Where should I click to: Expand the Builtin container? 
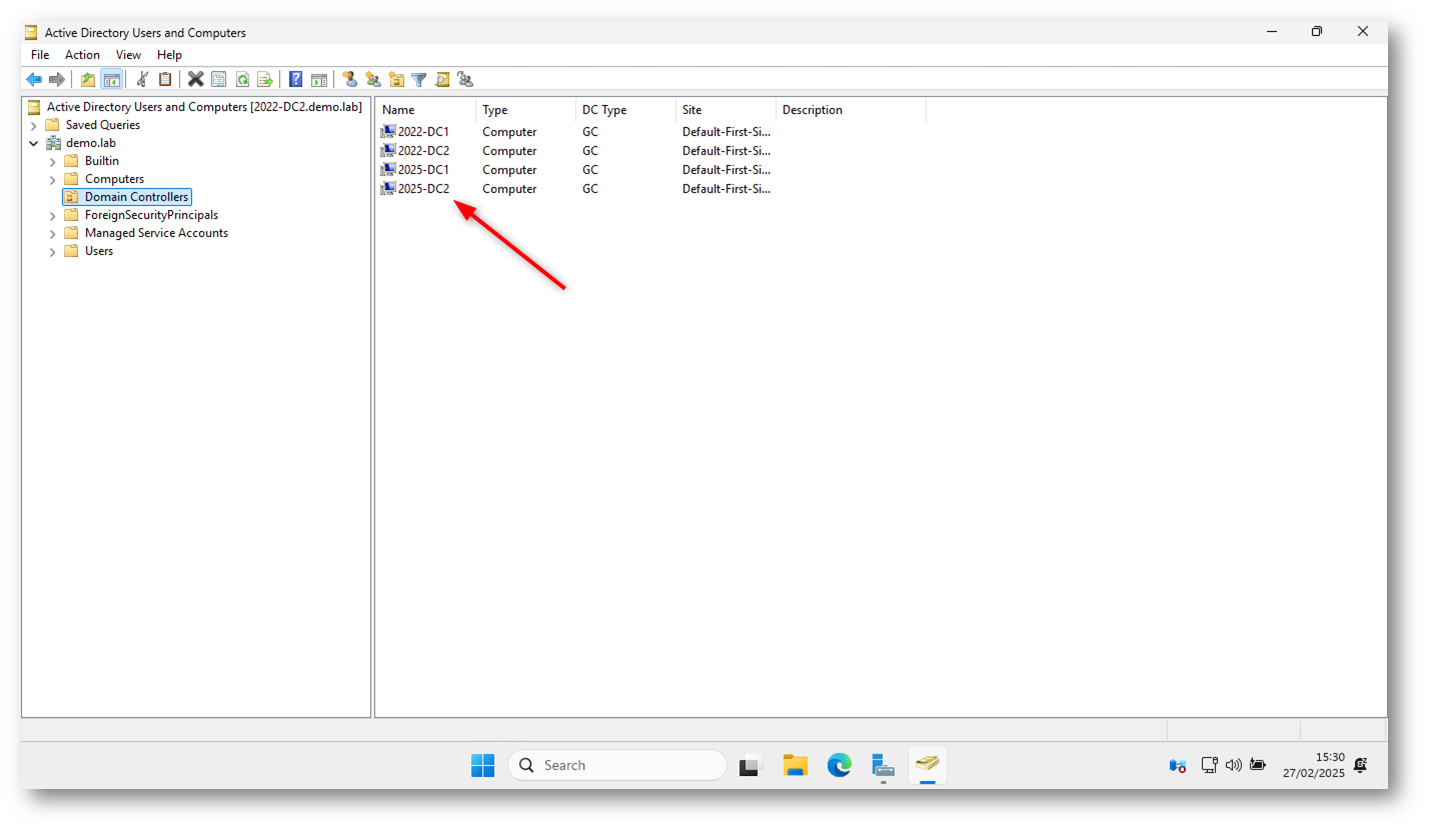(x=52, y=161)
